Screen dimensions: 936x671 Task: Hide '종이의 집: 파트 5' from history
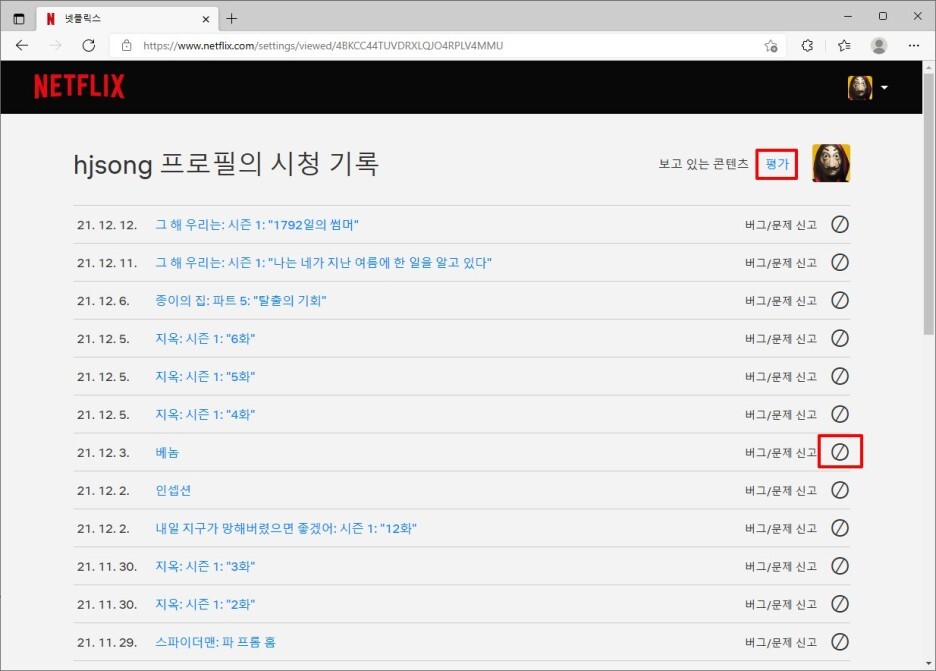tap(840, 300)
